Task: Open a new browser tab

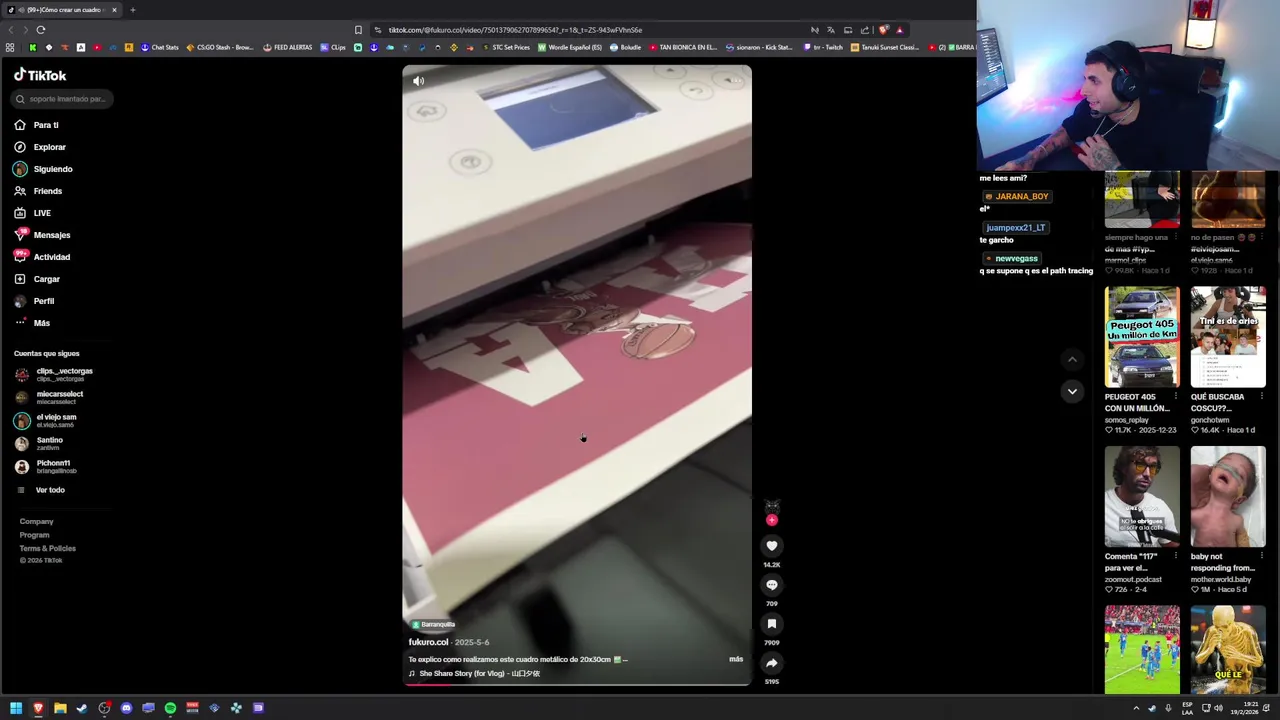Action: 132,10
